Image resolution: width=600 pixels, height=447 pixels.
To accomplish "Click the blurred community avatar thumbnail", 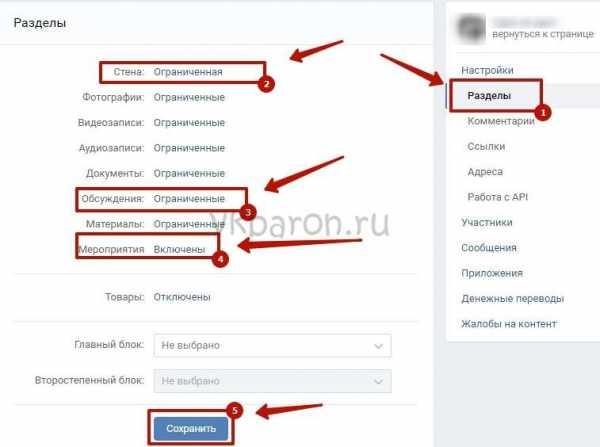I will (471, 28).
